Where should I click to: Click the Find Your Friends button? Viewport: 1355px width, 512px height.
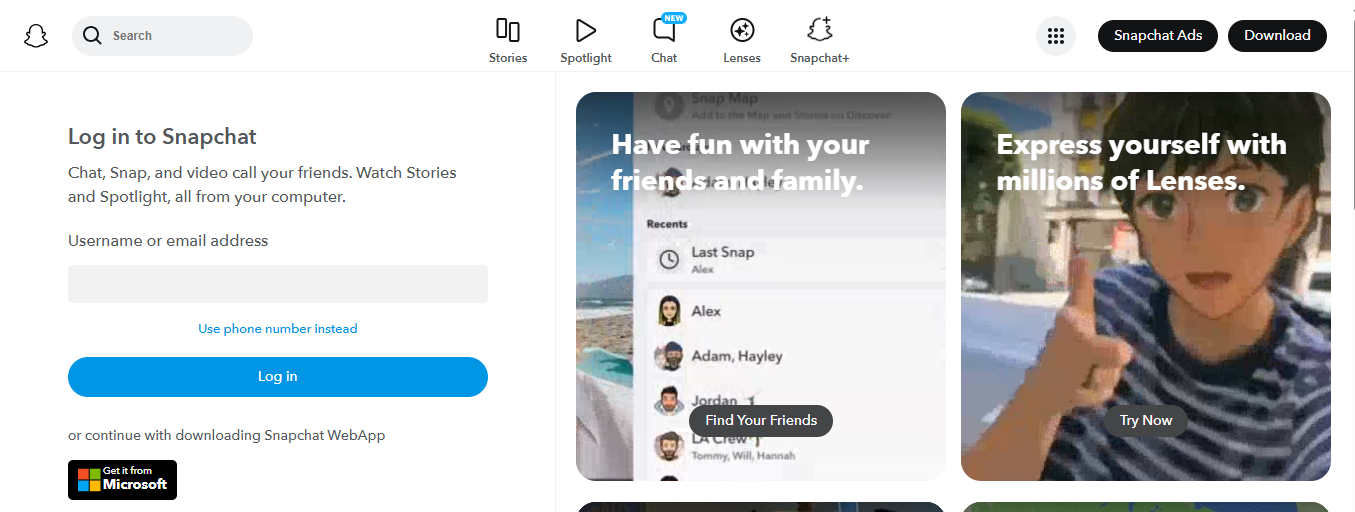(761, 420)
